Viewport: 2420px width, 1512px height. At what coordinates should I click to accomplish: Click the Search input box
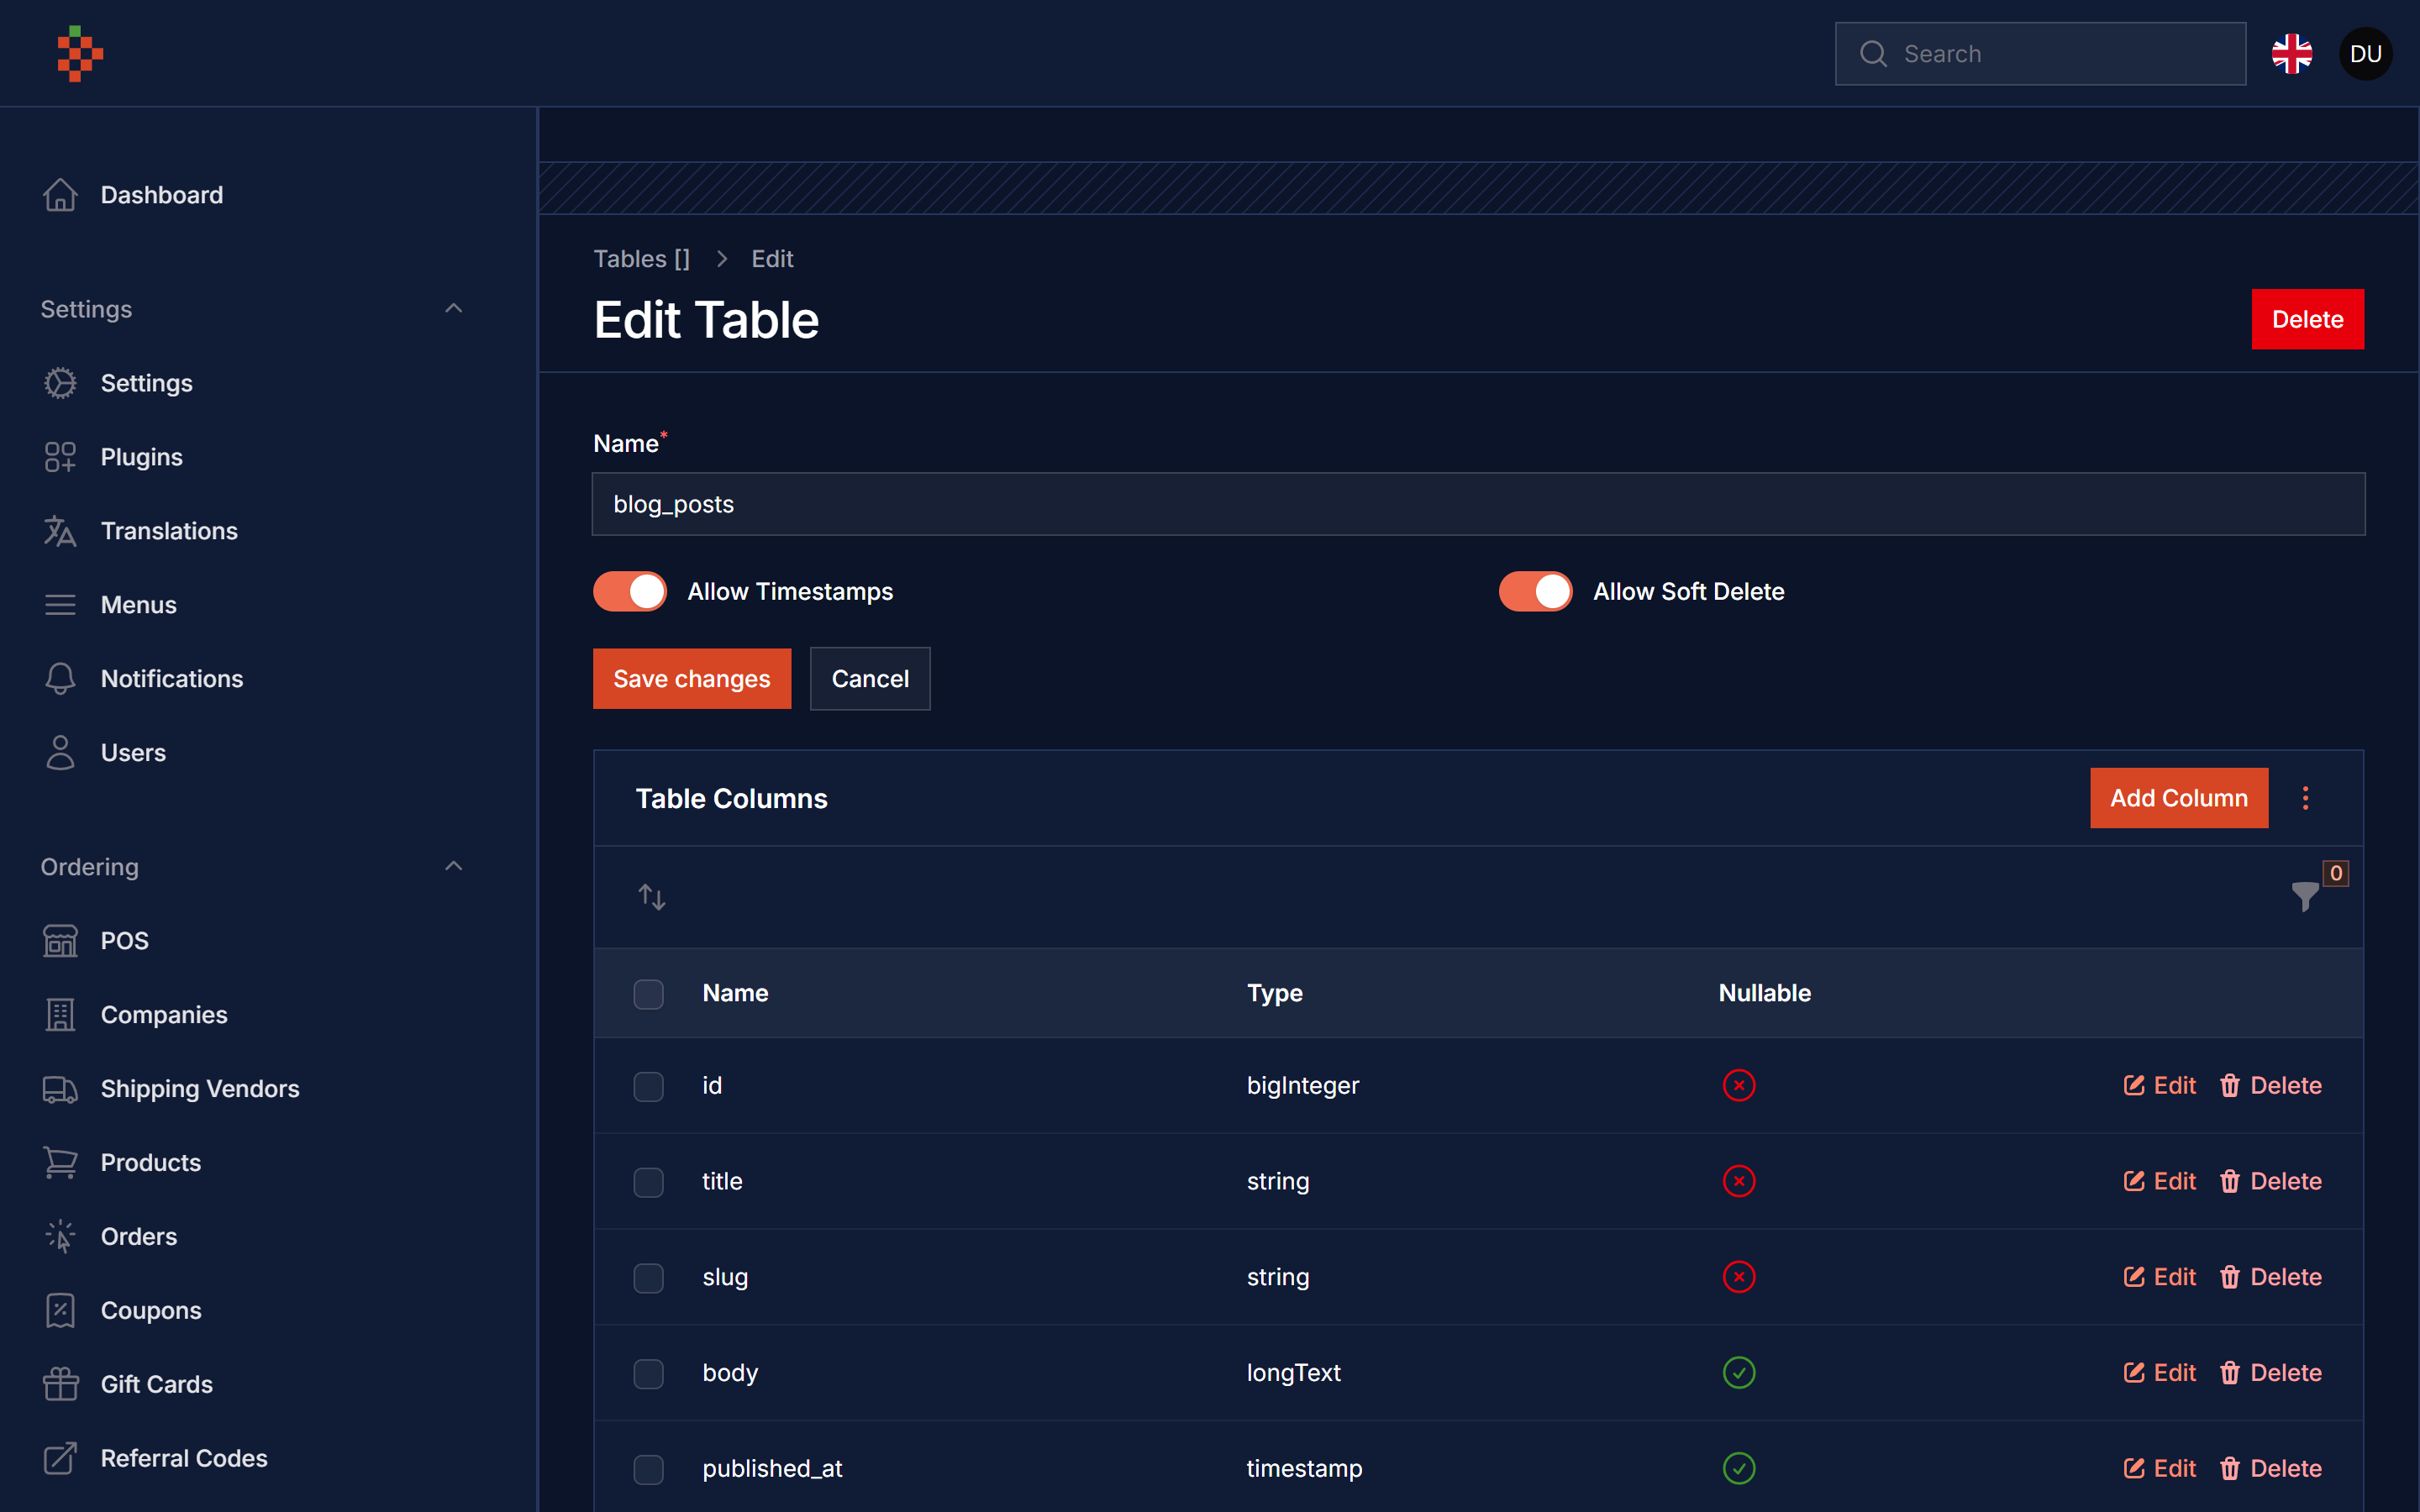pyautogui.click(x=2040, y=54)
